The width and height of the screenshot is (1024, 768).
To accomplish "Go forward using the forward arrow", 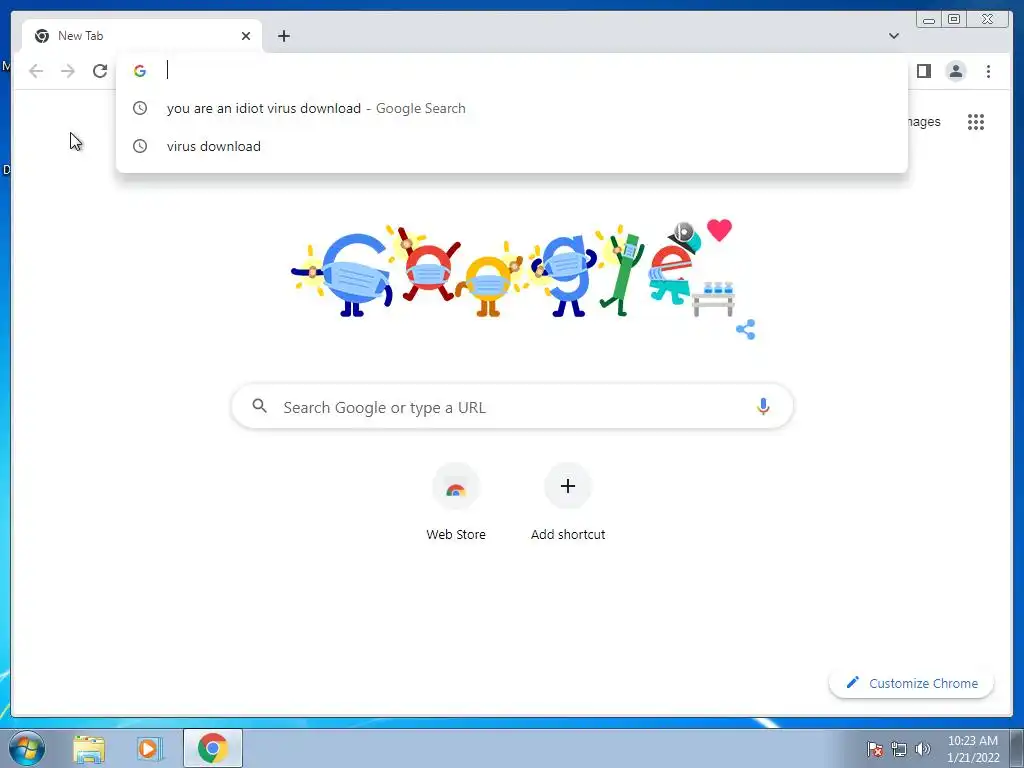I will click(x=68, y=71).
